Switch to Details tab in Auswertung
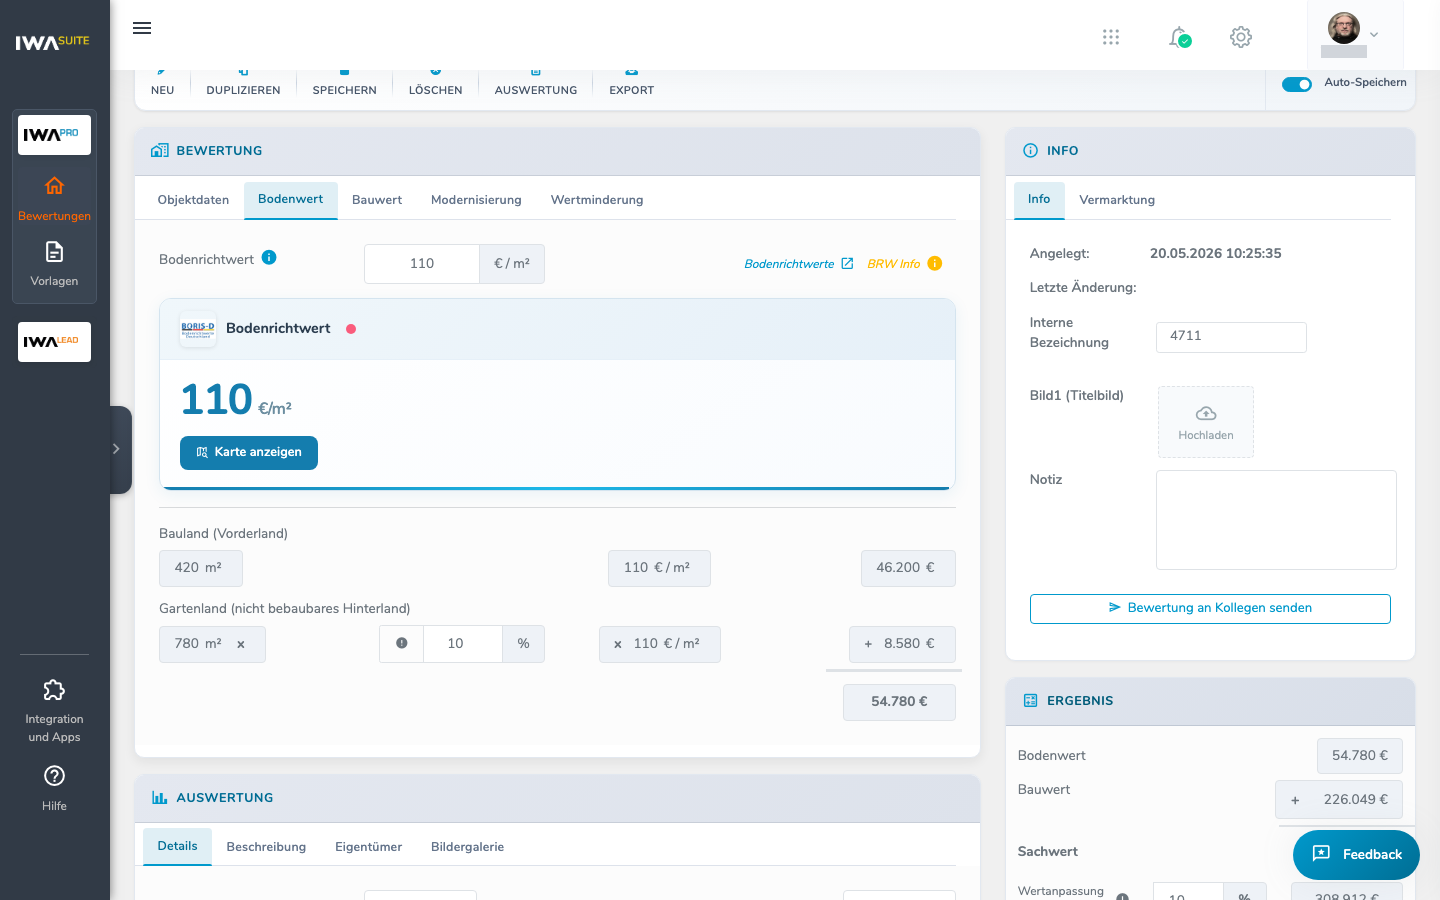This screenshot has height=900, width=1440. [177, 847]
